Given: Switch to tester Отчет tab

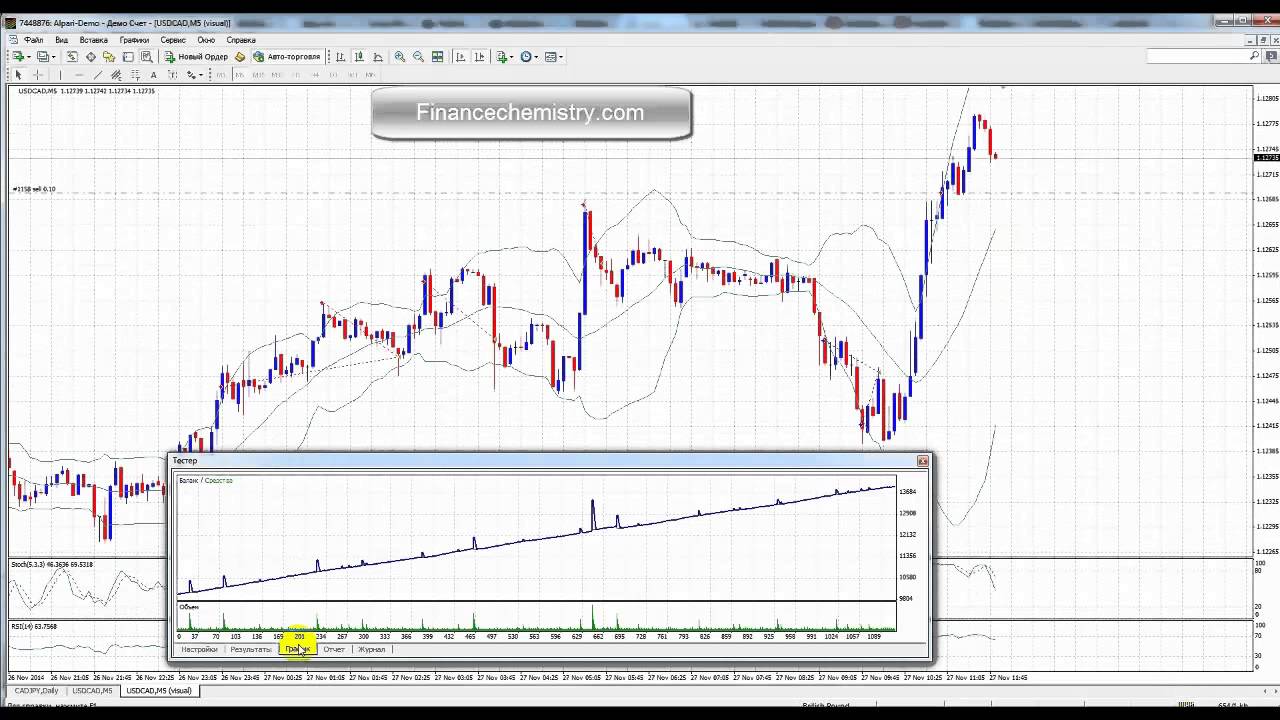Looking at the screenshot, I should [x=334, y=649].
